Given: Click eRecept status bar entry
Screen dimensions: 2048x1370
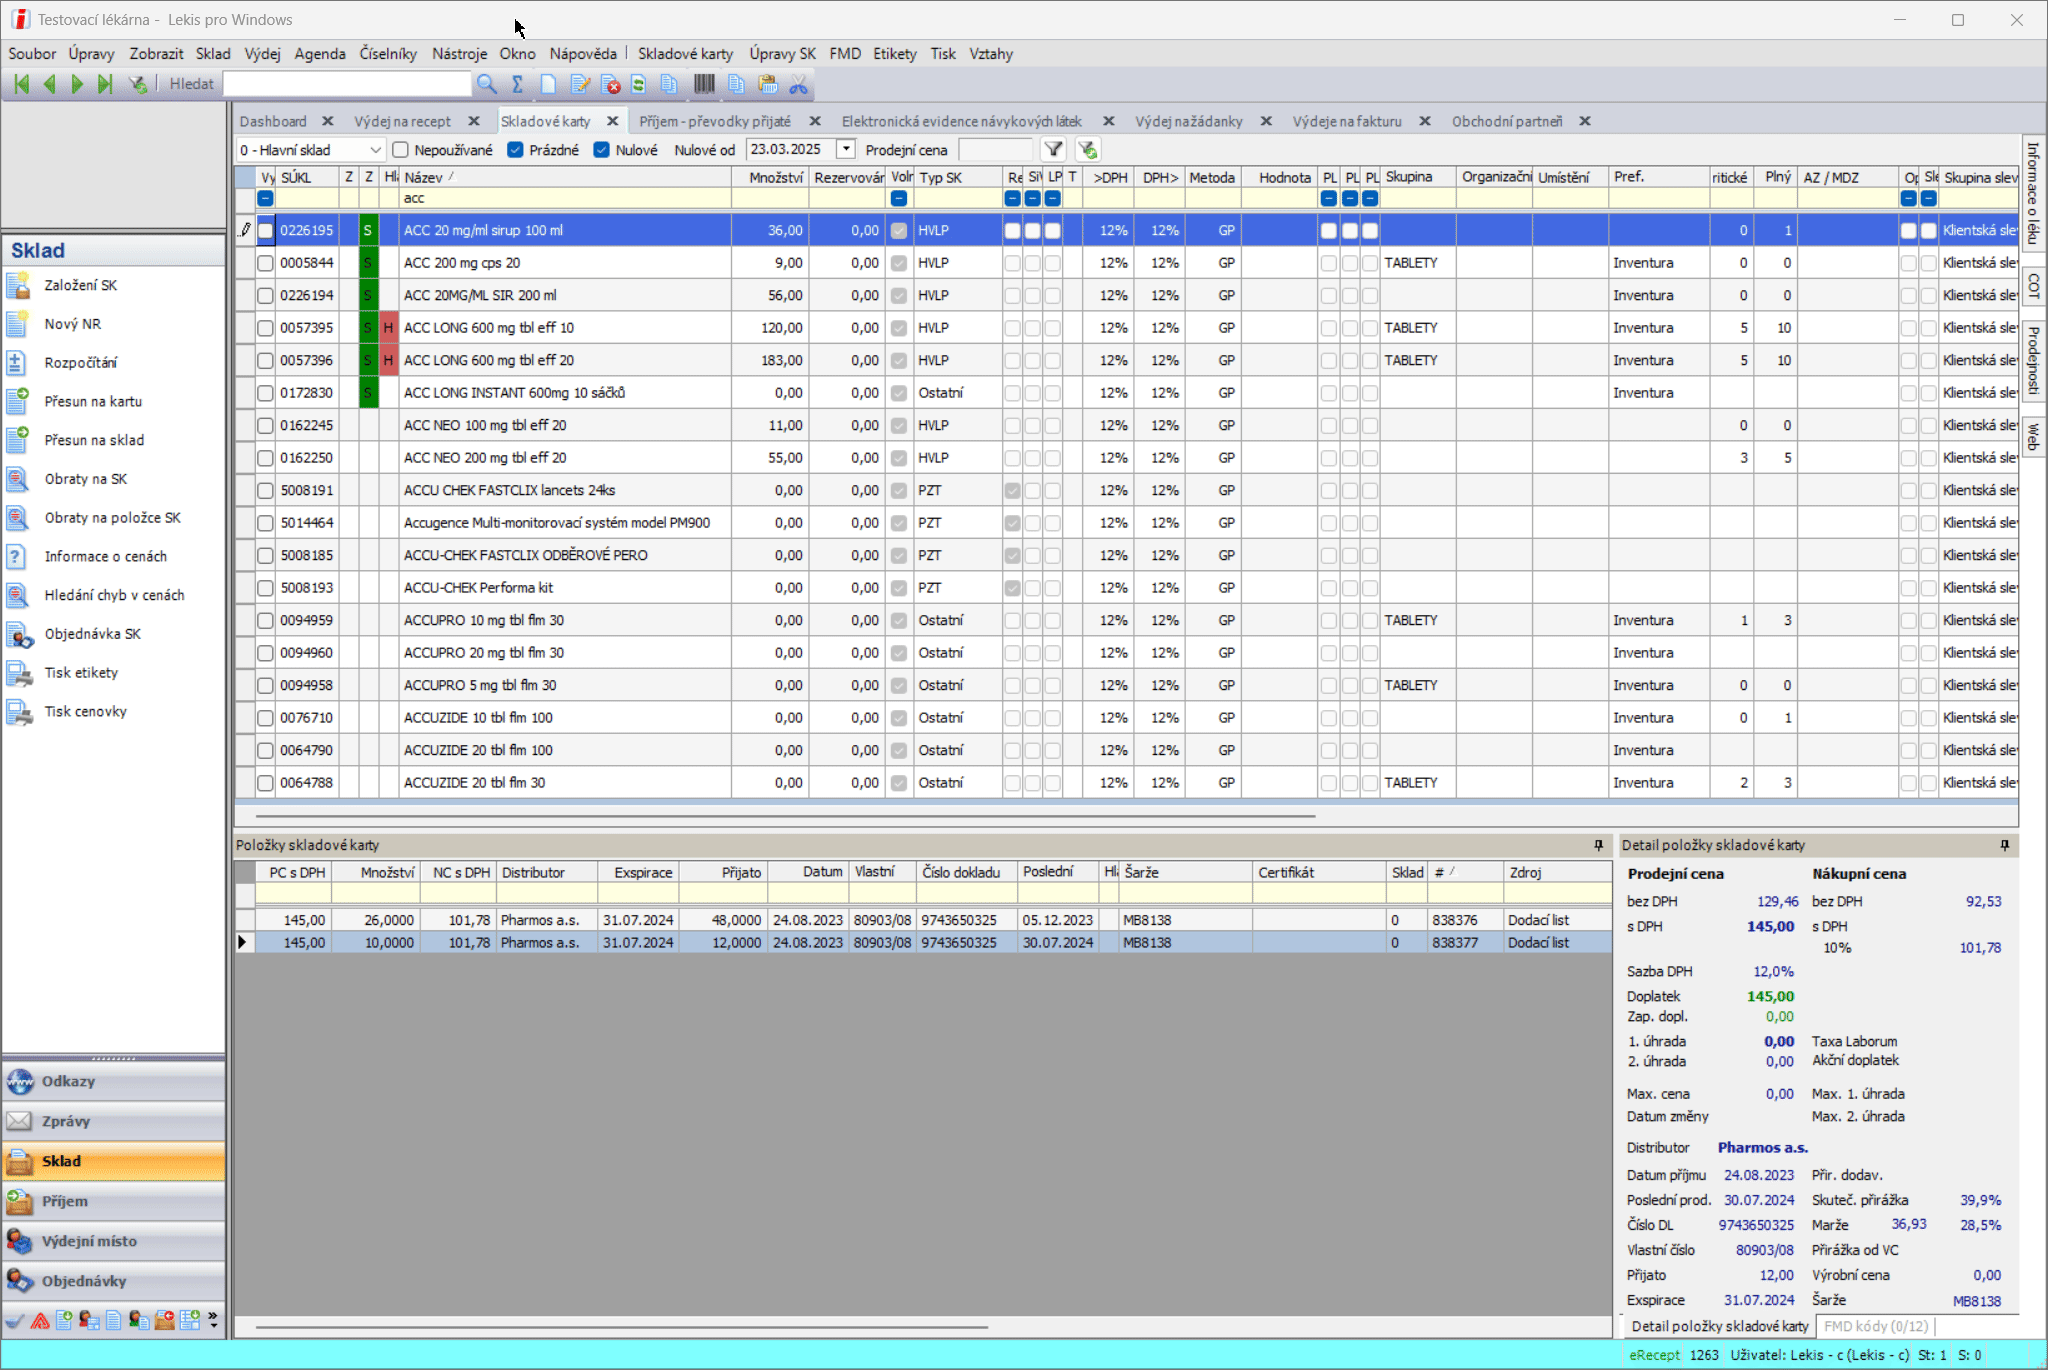Looking at the screenshot, I should [1654, 1355].
